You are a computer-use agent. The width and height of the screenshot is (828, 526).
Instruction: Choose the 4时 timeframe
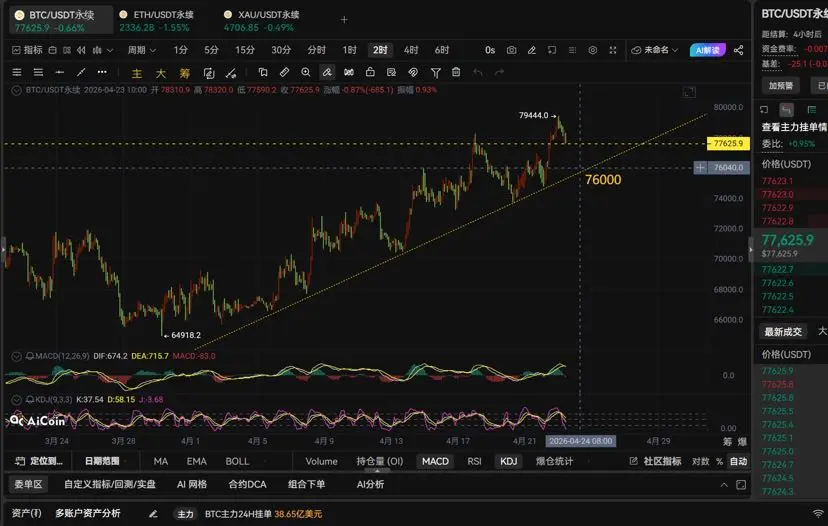click(x=411, y=50)
